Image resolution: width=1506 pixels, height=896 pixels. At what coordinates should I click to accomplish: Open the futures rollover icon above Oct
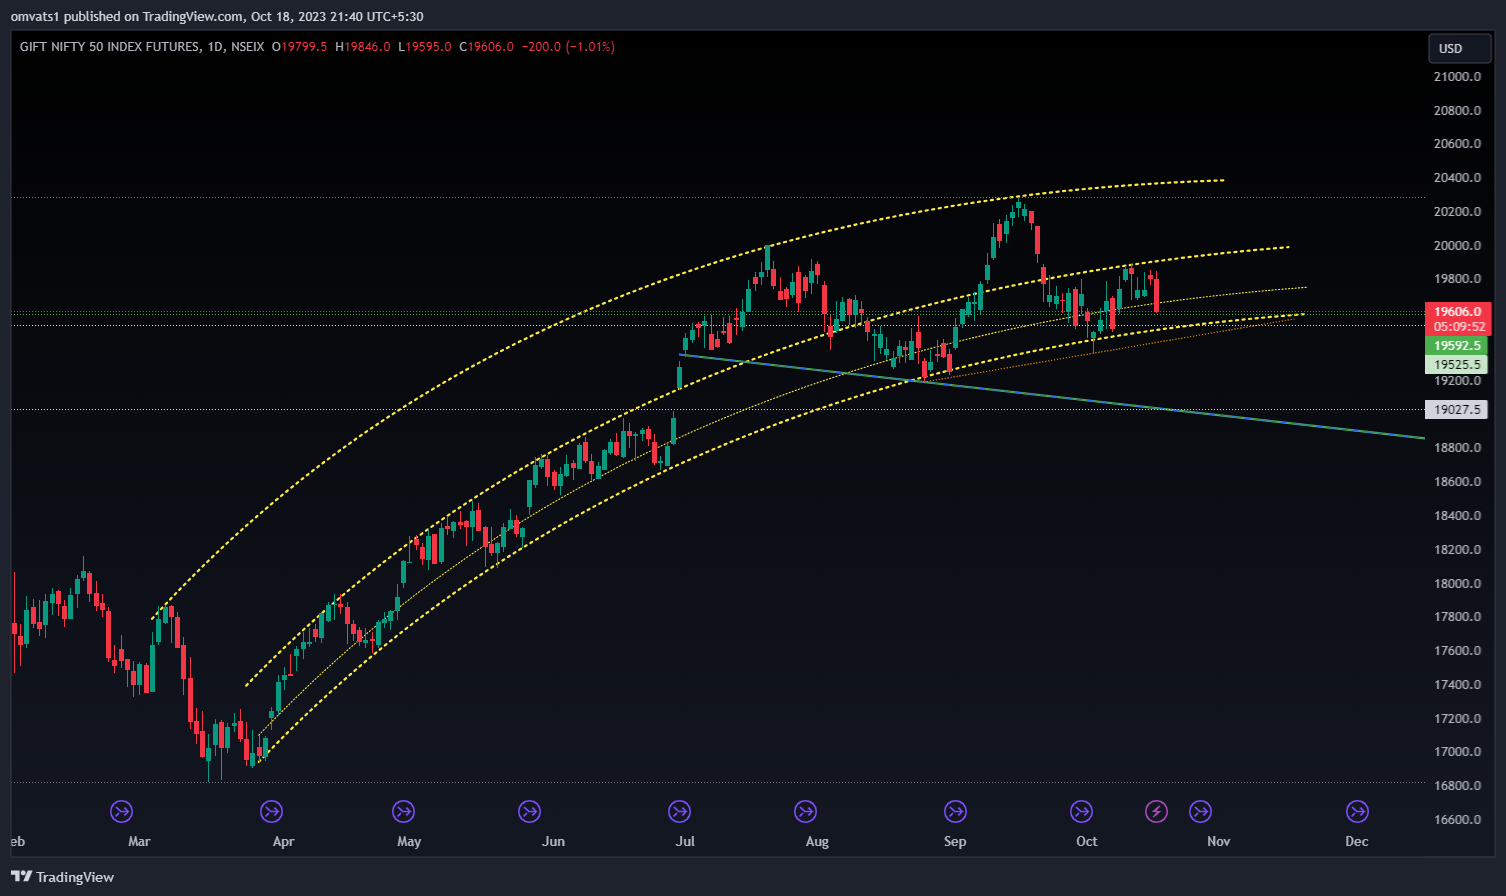(x=1081, y=811)
